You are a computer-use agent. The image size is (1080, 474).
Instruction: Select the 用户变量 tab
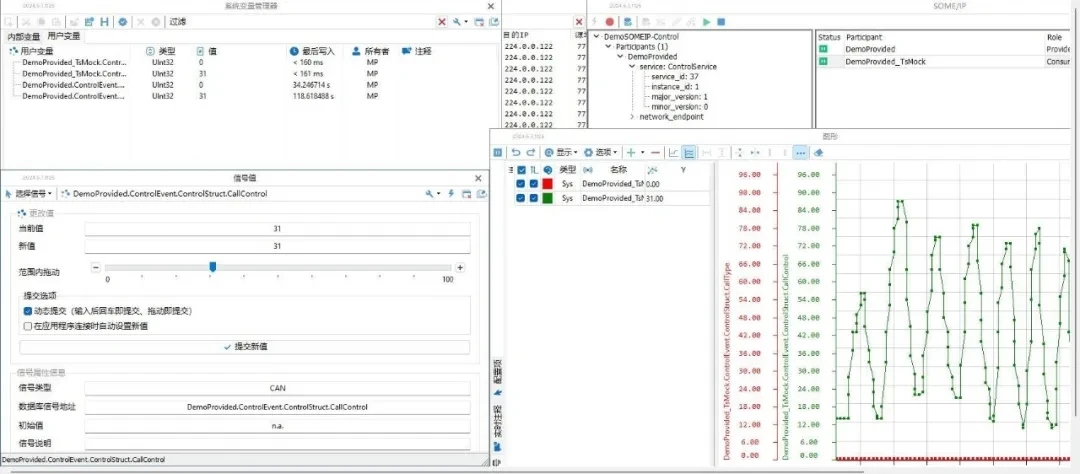(x=64, y=36)
